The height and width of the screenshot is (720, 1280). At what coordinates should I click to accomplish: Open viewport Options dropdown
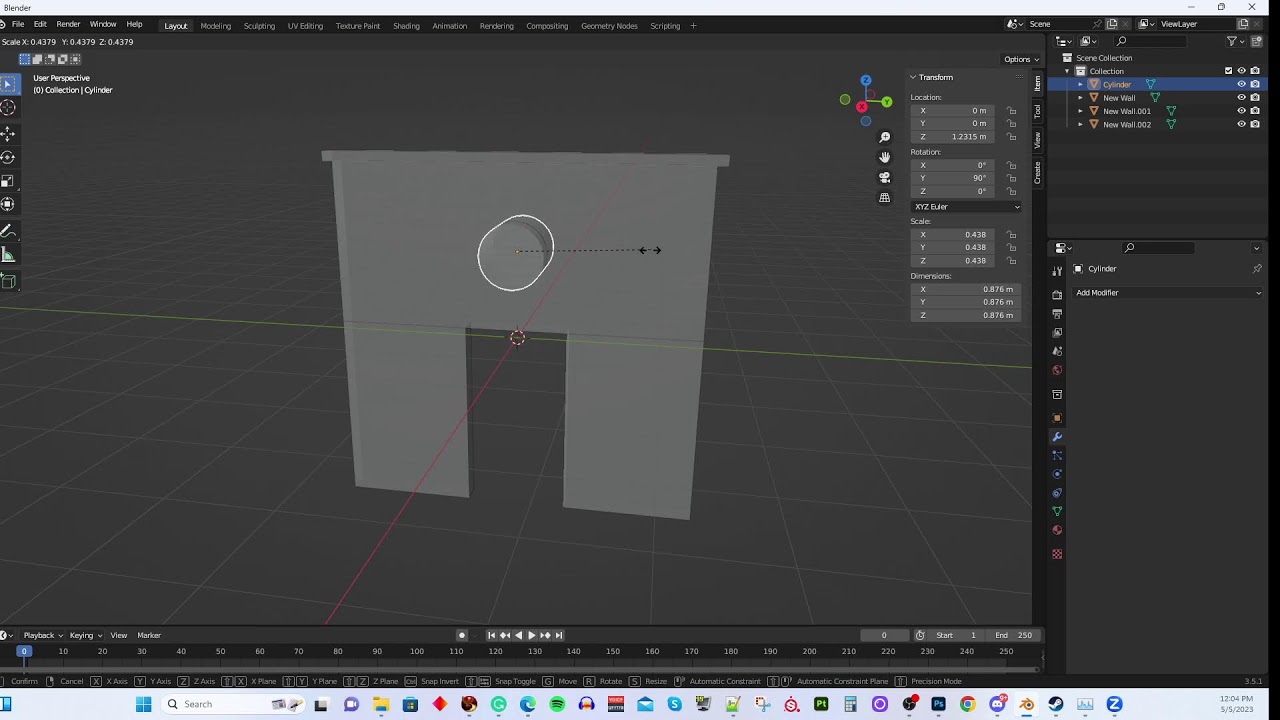[x=1022, y=59]
